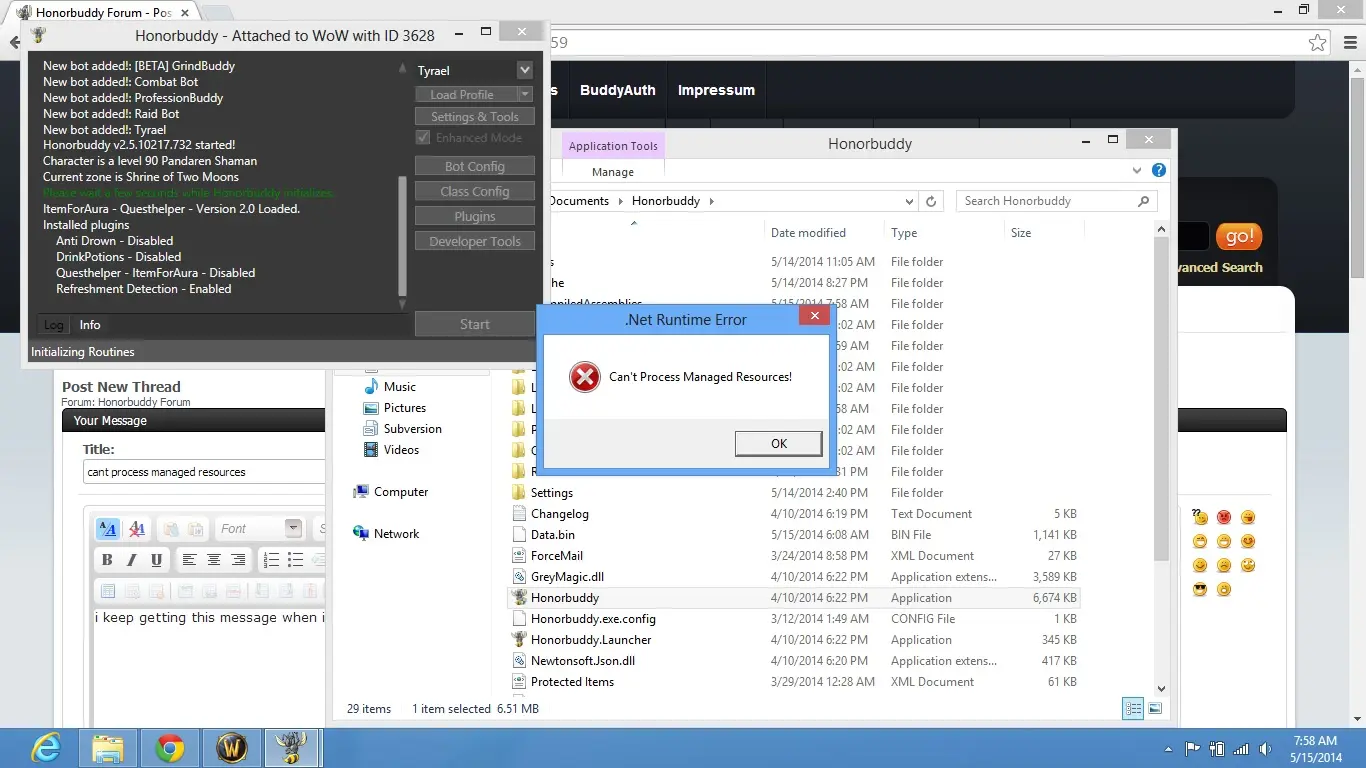Sort files by Date modified column
The height and width of the screenshot is (768, 1366).
[x=808, y=233]
